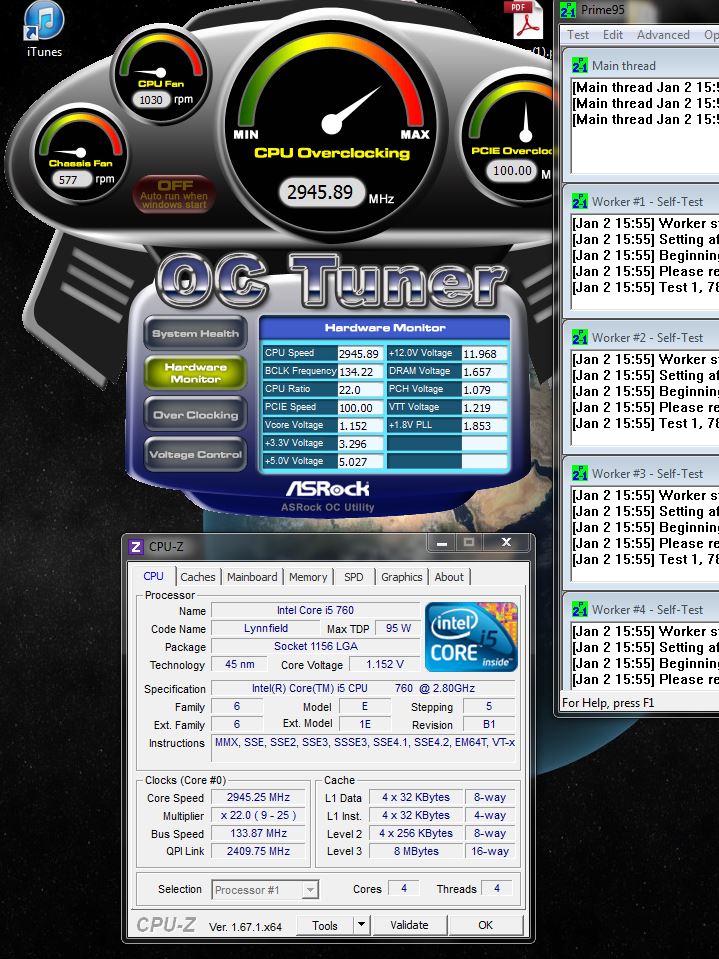Open the Test menu in Prime95

tap(578, 35)
